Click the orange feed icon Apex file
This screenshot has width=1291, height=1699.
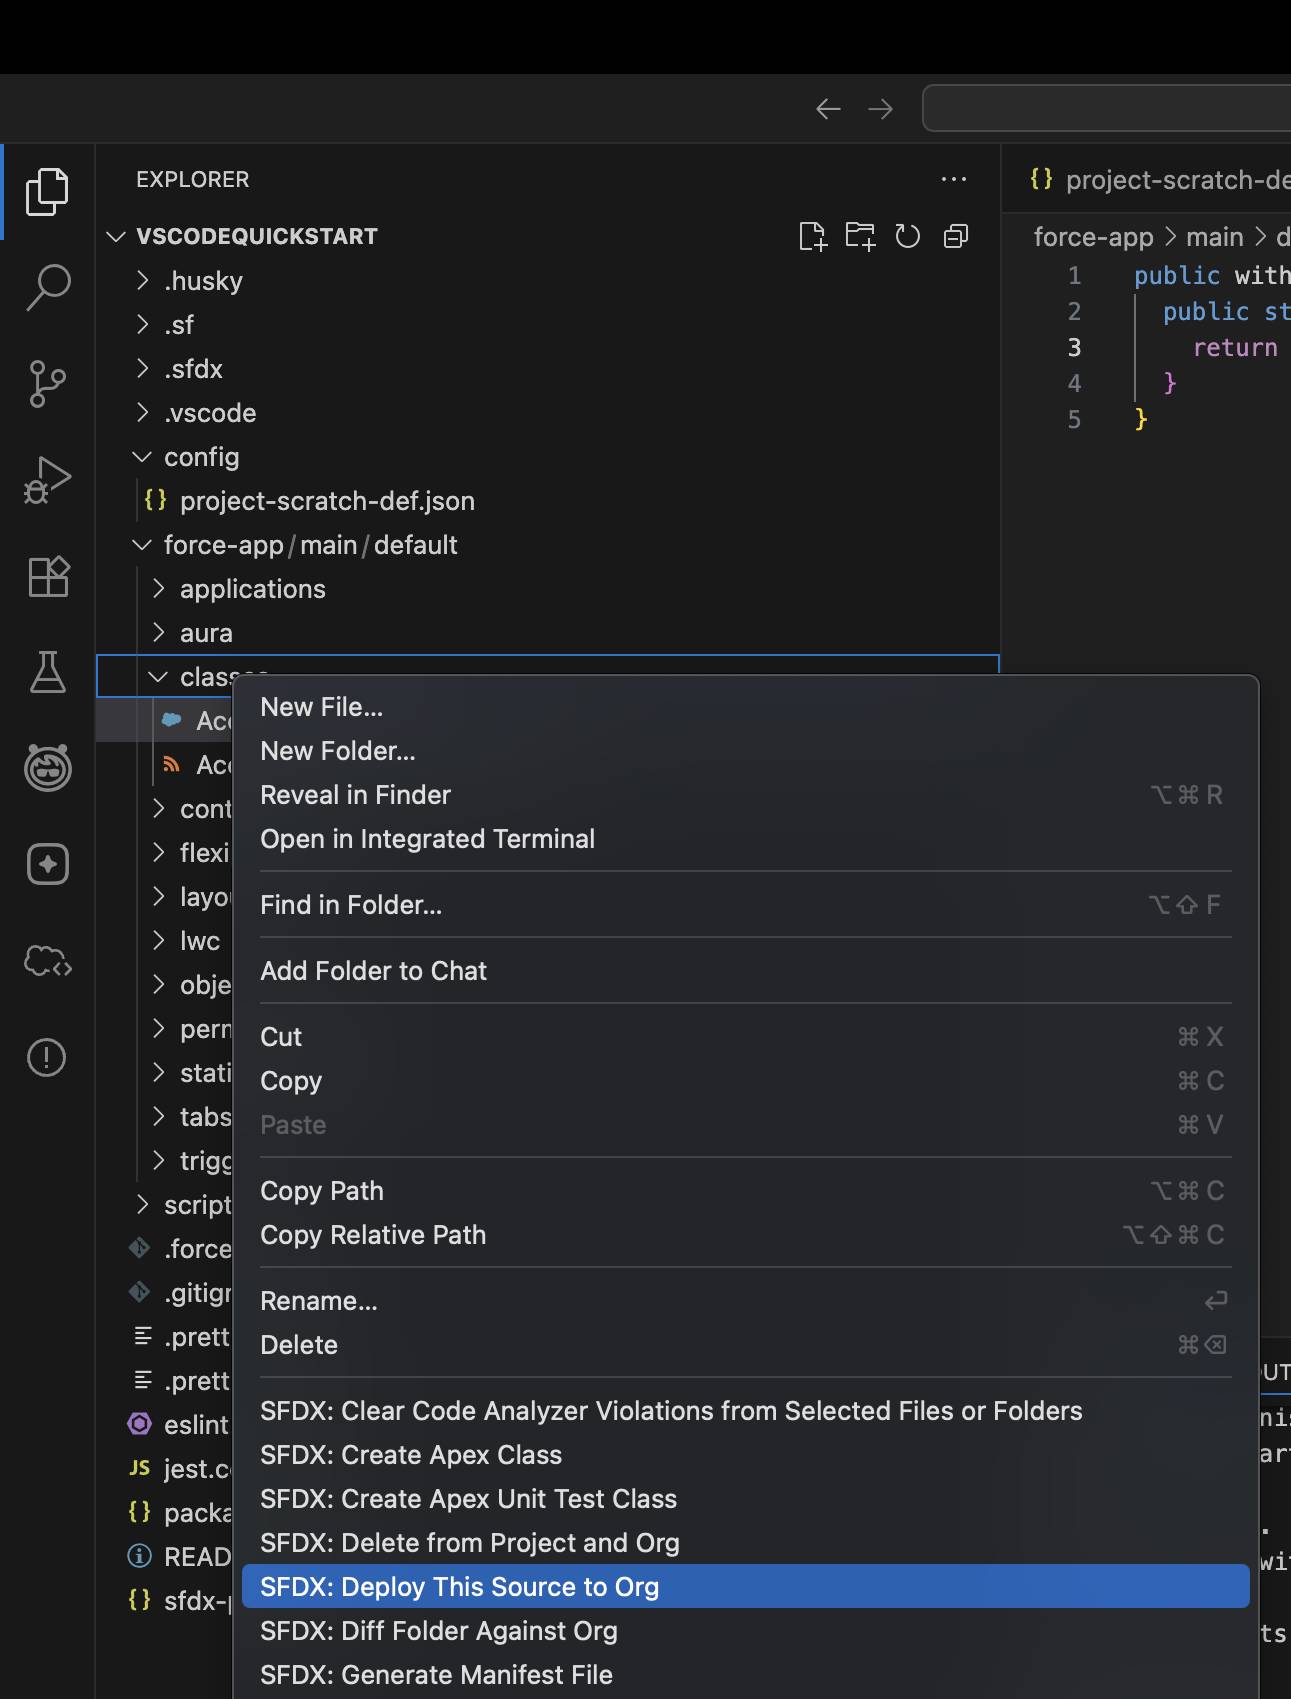tap(172, 764)
